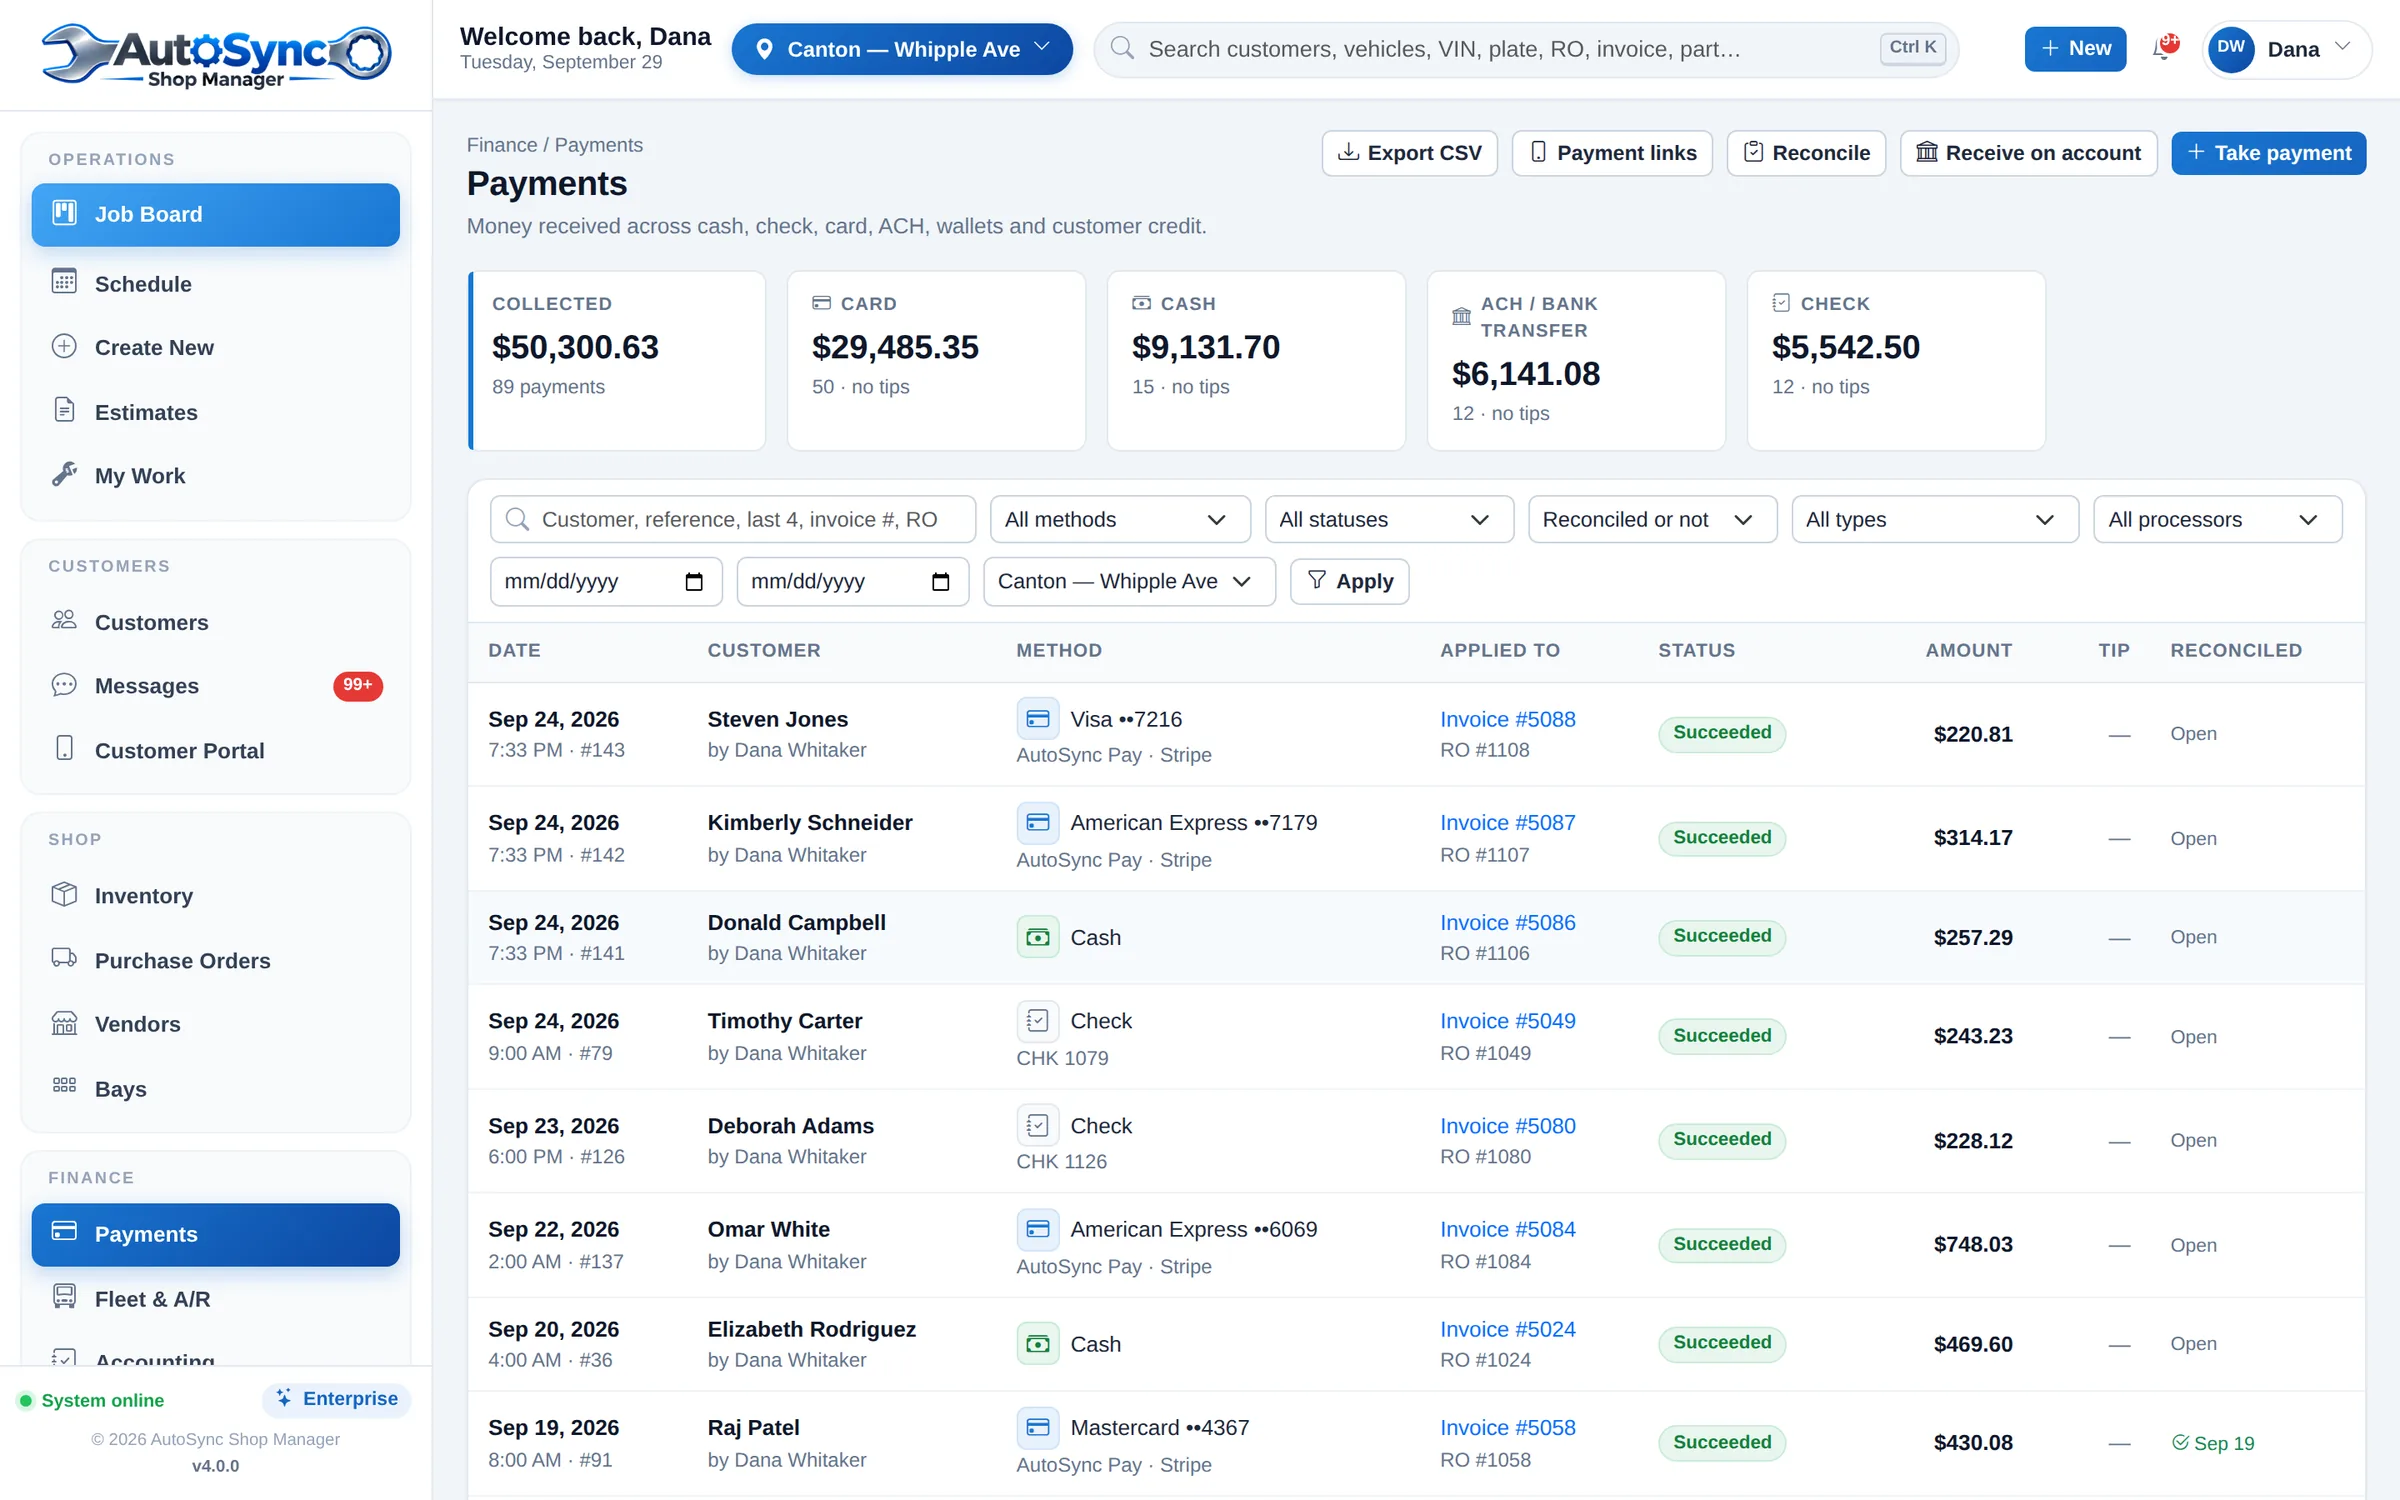Click the Inventory box icon
The height and width of the screenshot is (1500, 2400).
[x=64, y=894]
